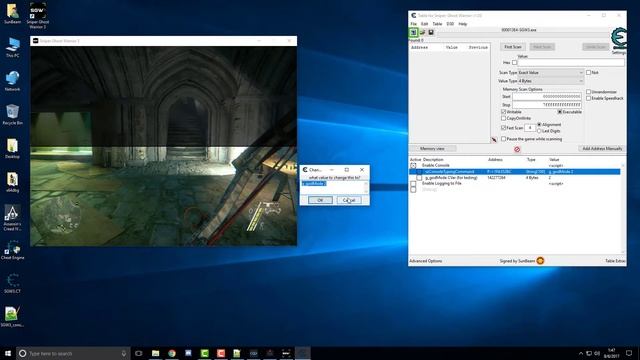This screenshot has width=640, height=360.
Task: Click the scan Value input field
Action: coord(571,62)
